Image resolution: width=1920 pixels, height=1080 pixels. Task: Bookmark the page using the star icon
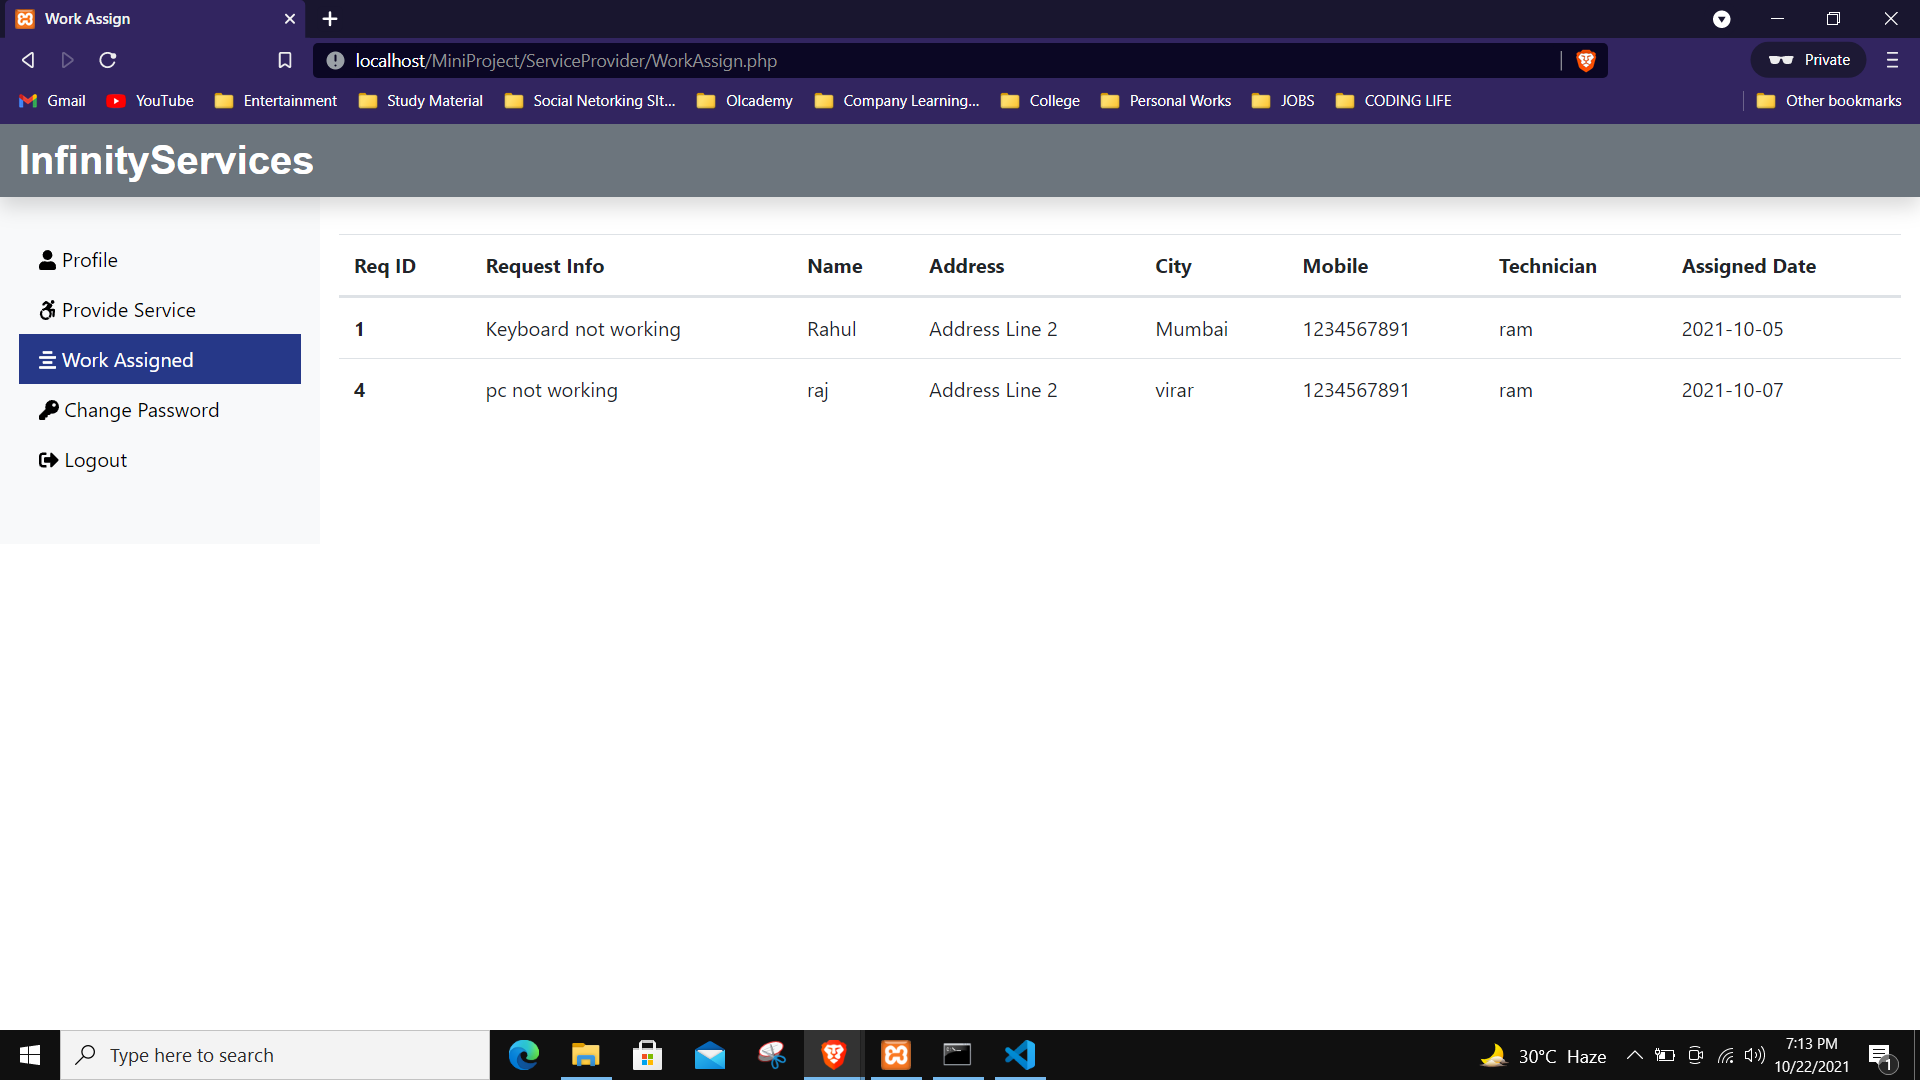tap(284, 60)
